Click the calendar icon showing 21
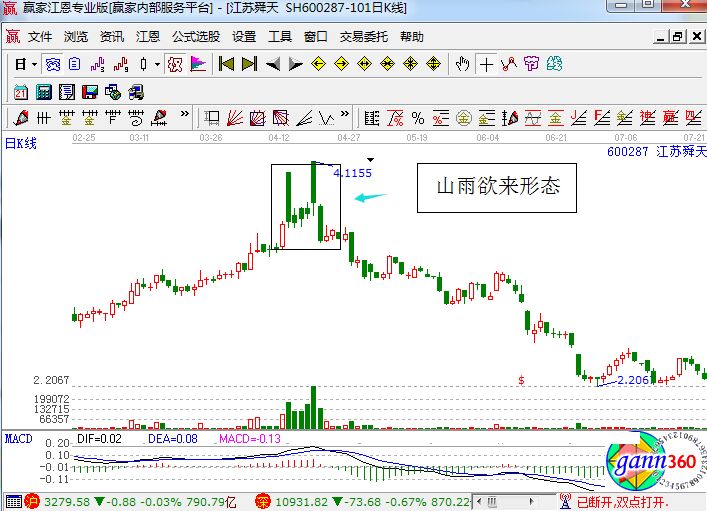This screenshot has width=707, height=511. point(20,92)
